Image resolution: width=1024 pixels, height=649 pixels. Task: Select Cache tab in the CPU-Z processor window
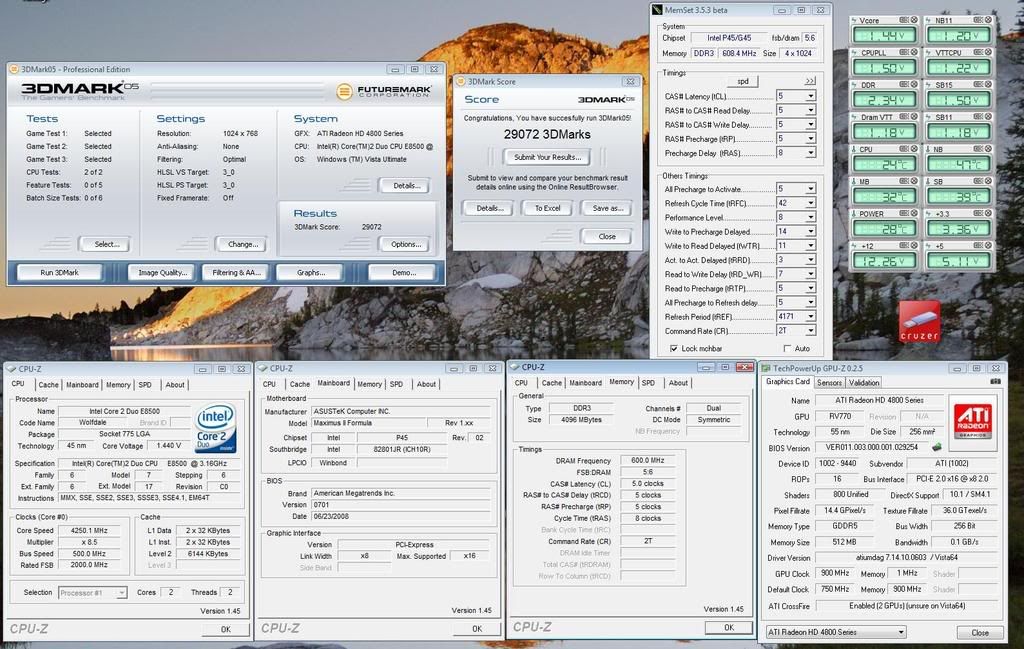coord(48,385)
